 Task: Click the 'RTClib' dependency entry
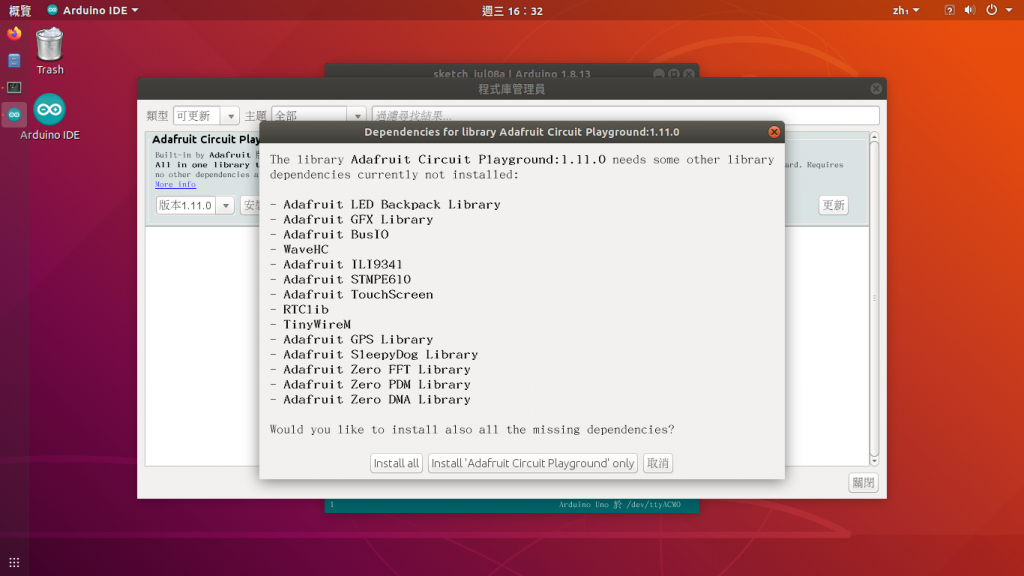pos(306,310)
